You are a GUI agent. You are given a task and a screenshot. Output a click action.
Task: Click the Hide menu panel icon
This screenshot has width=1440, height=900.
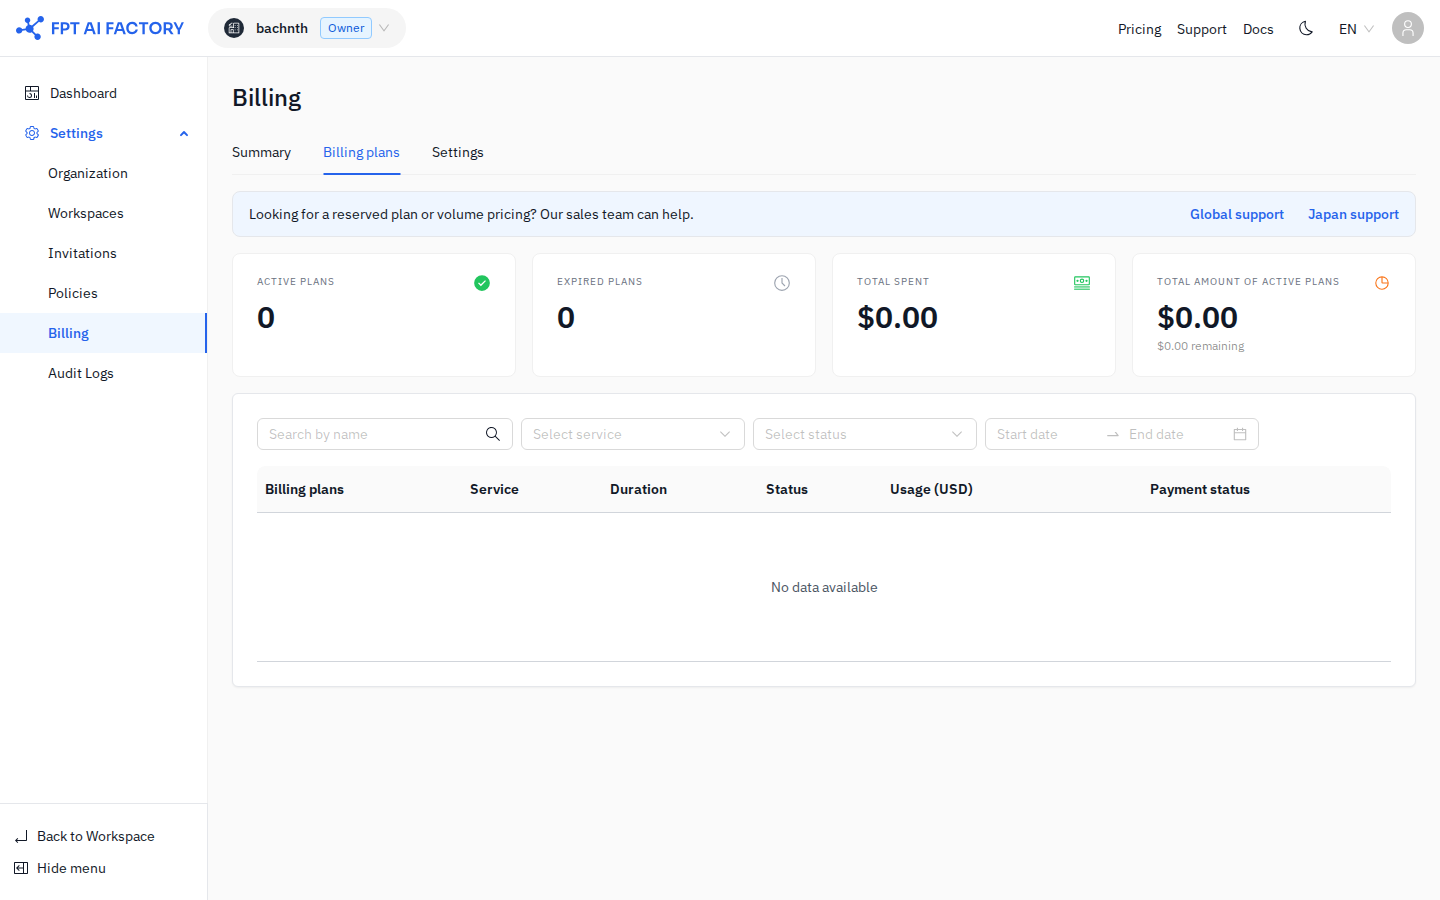click(21, 868)
